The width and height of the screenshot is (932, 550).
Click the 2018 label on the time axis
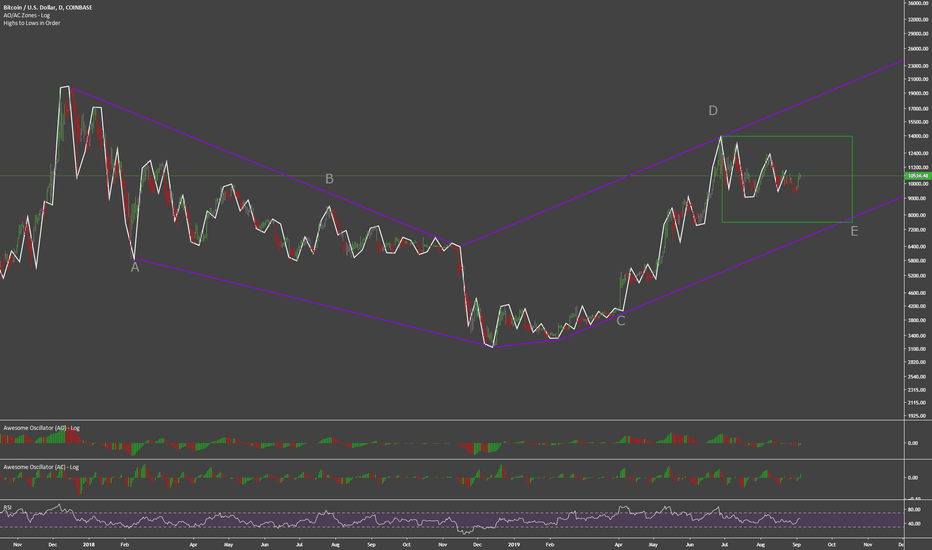click(x=89, y=544)
